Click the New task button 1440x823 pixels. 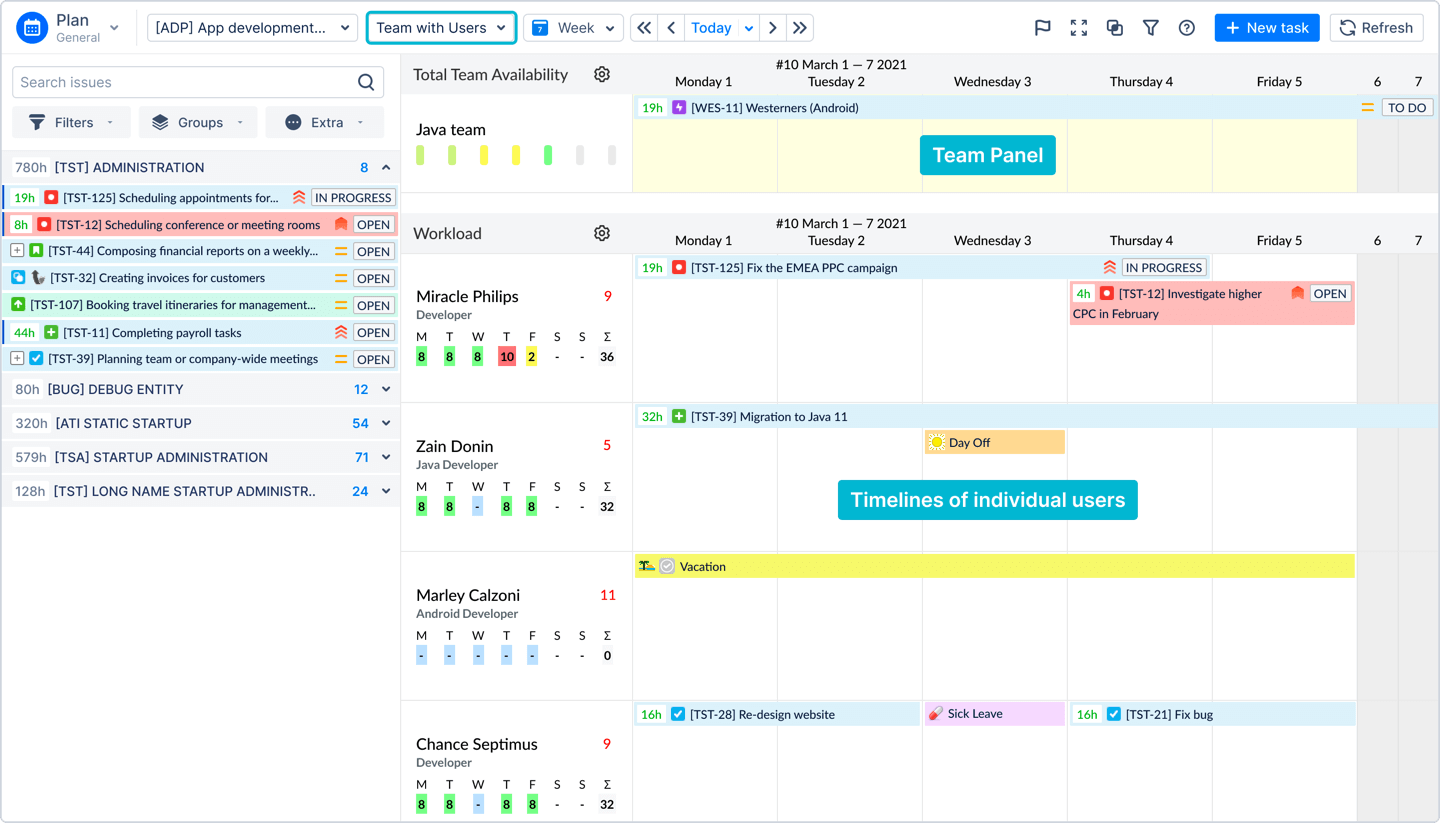1266,28
